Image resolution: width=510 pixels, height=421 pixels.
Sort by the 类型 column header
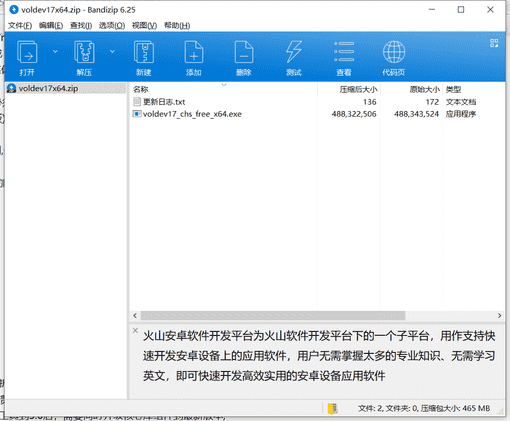click(453, 89)
